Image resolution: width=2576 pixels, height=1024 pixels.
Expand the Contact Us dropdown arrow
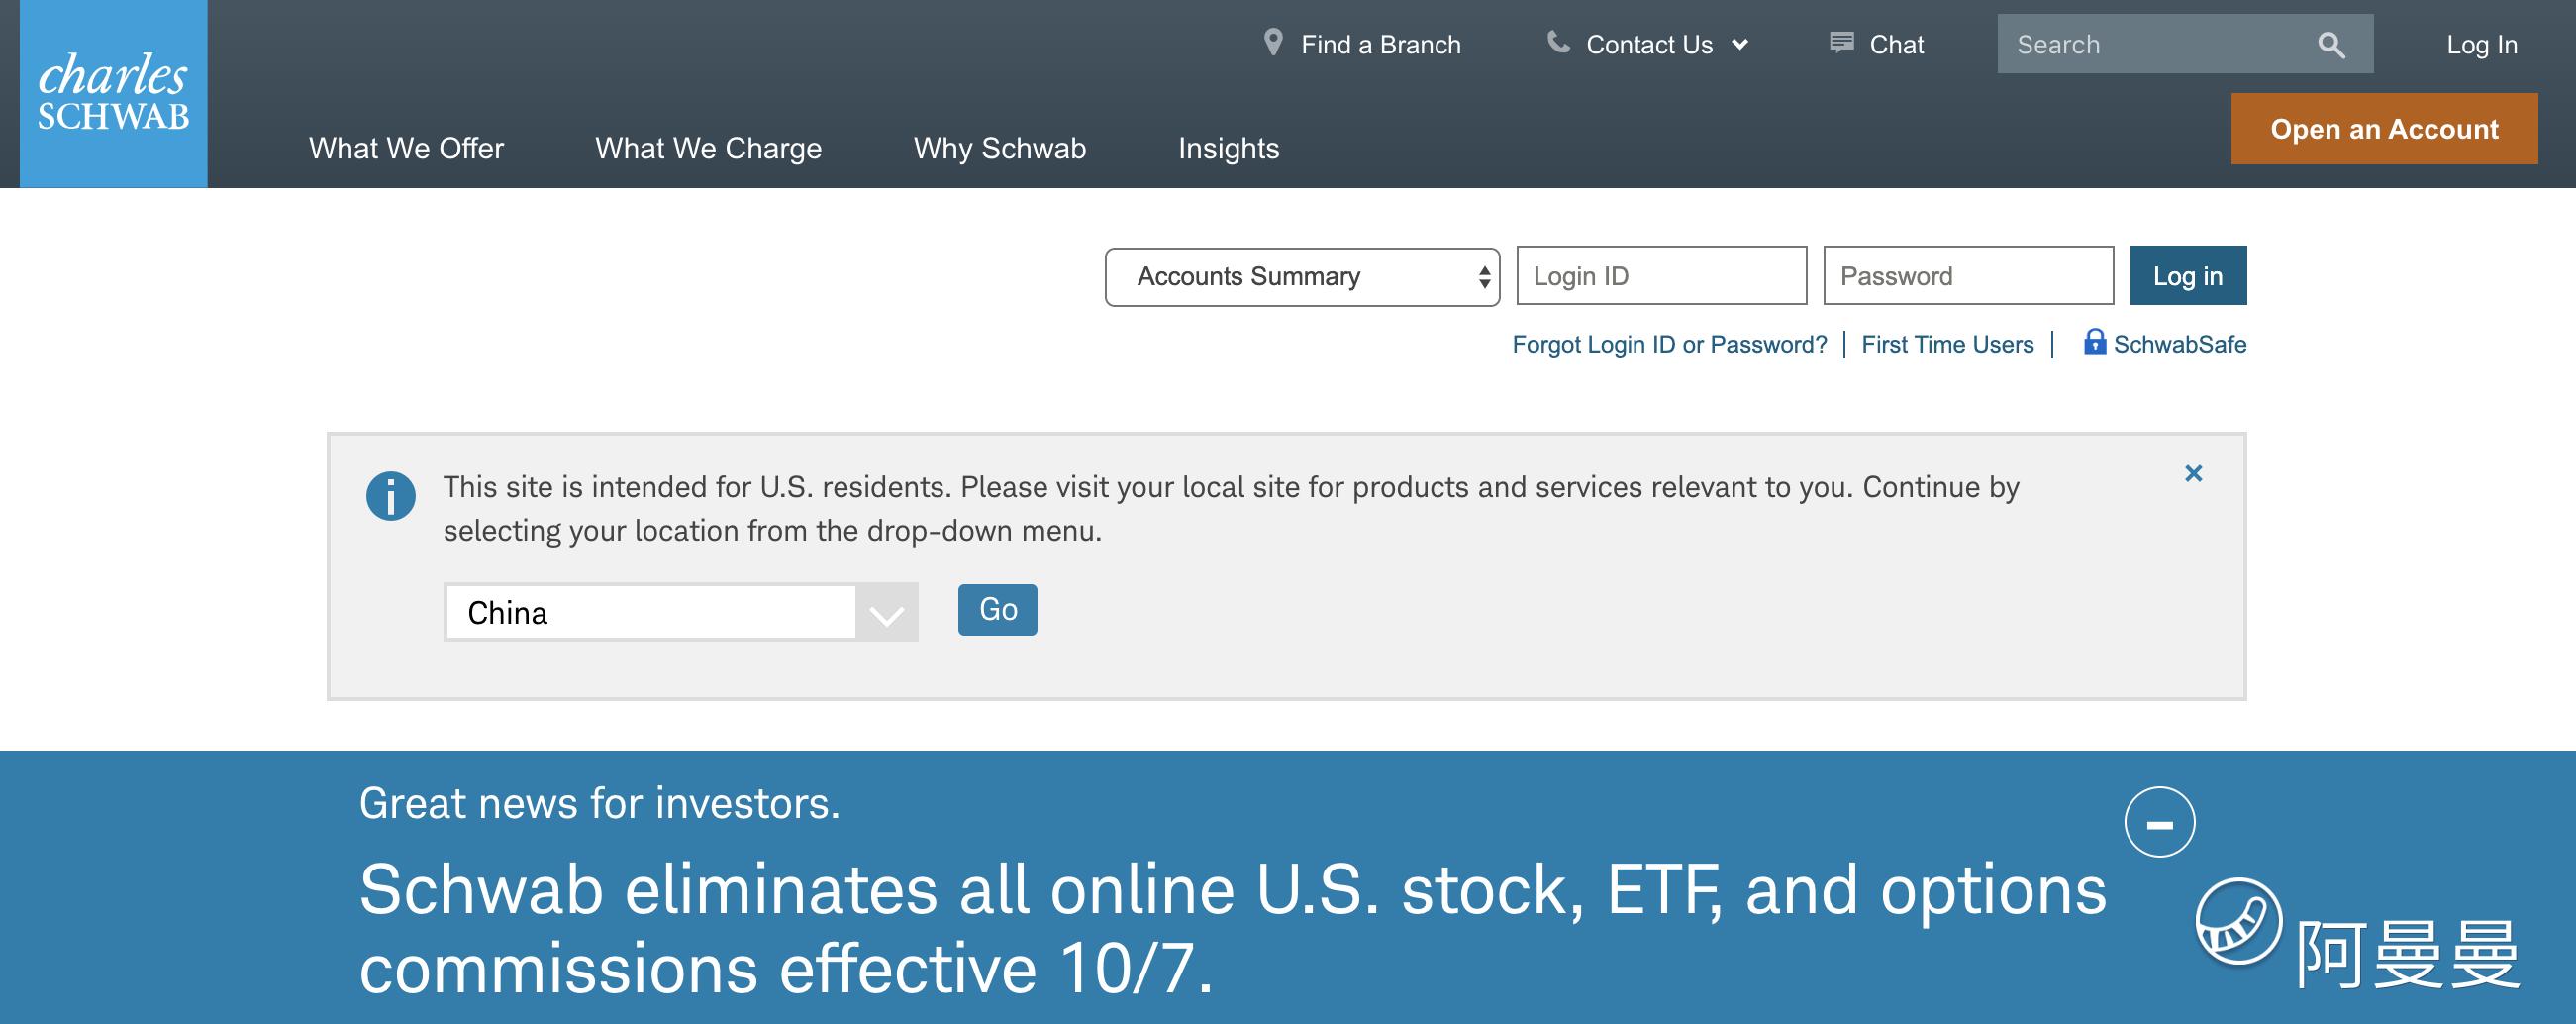click(x=1740, y=45)
